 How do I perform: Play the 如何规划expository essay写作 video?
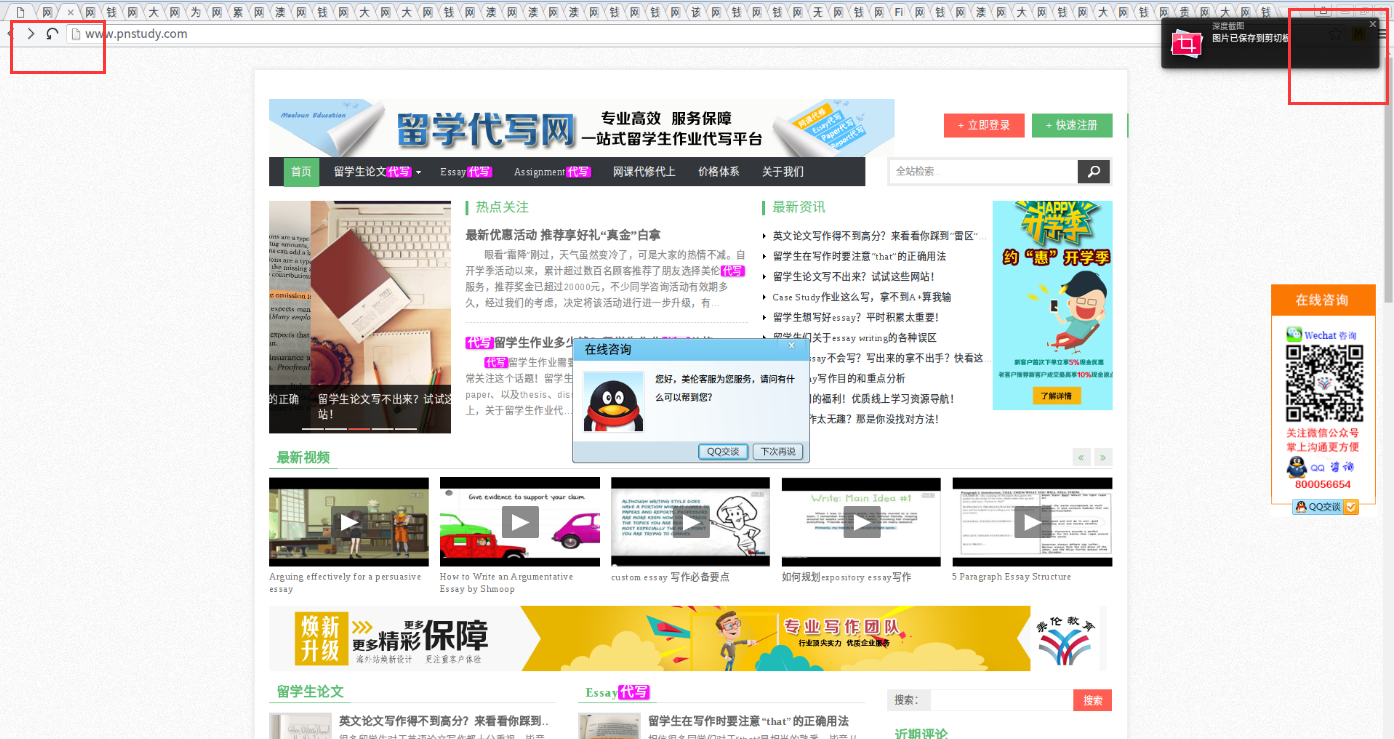click(861, 522)
